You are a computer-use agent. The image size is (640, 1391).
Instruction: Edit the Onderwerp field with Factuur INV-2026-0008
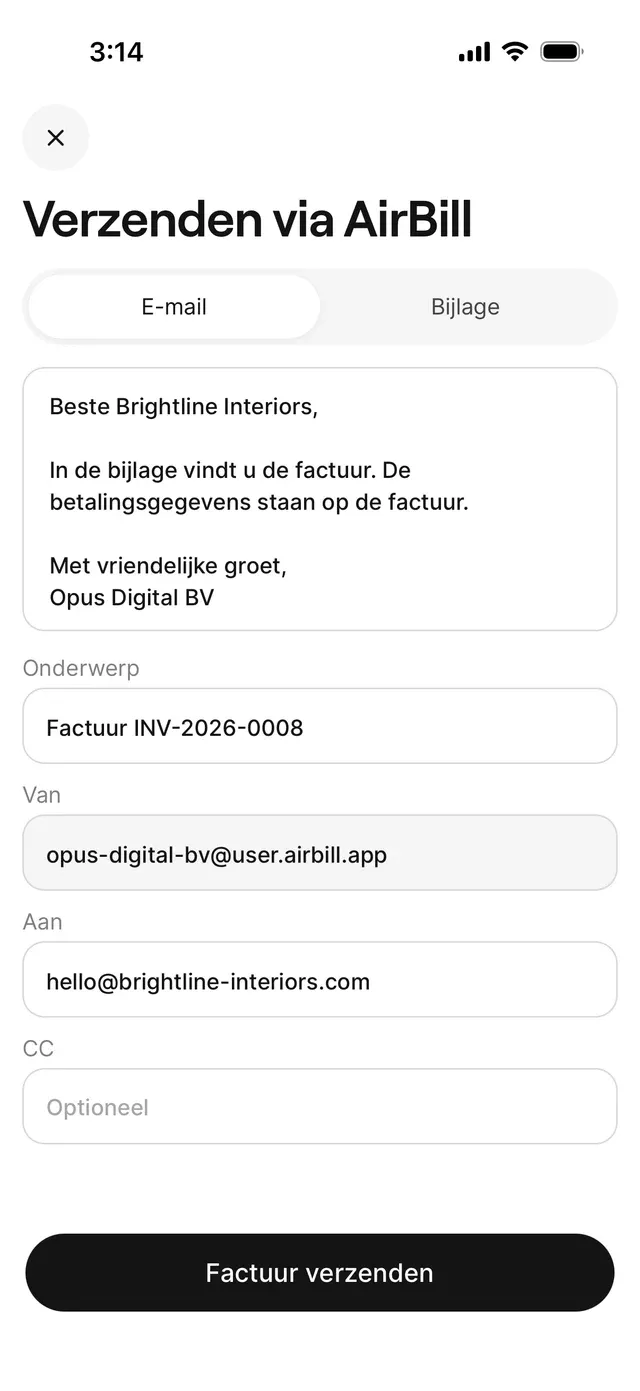320,726
